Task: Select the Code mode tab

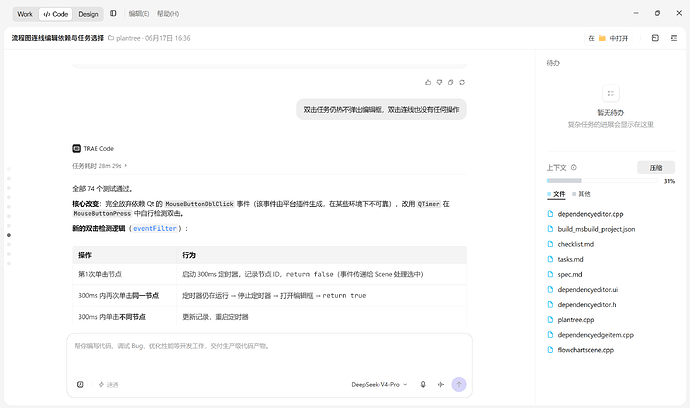Action: [56, 14]
